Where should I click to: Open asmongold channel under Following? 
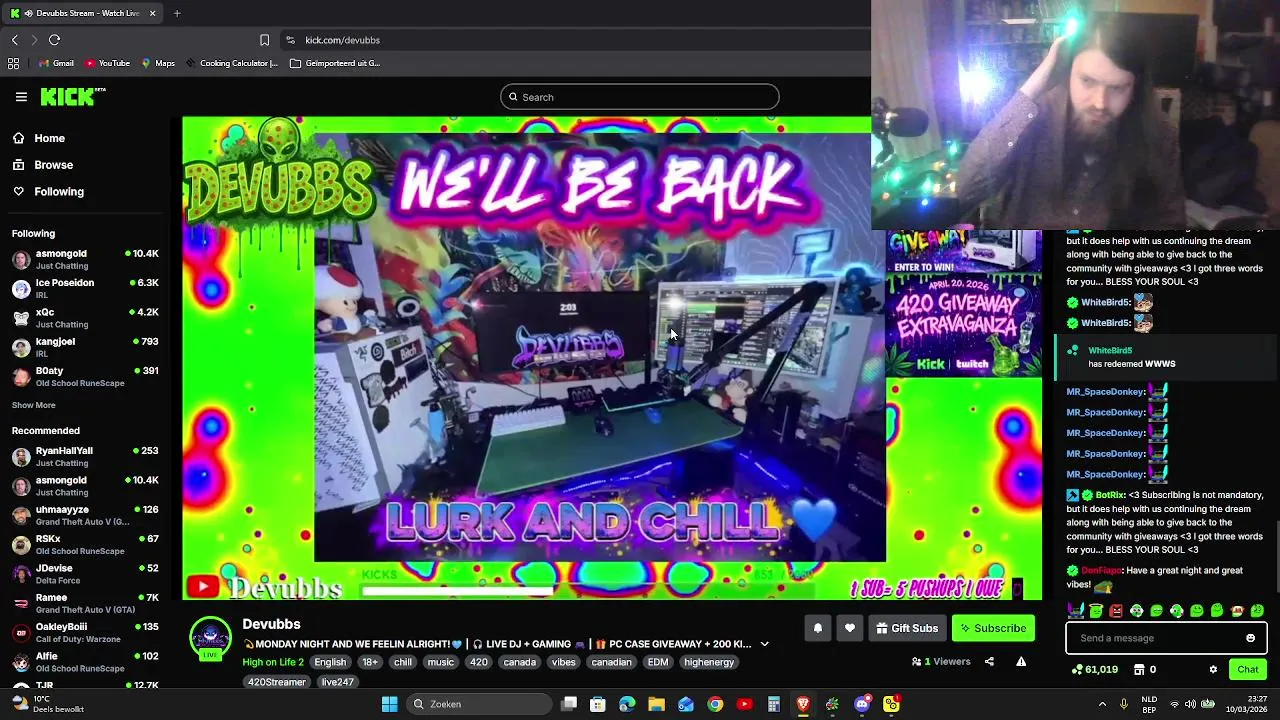(85, 259)
